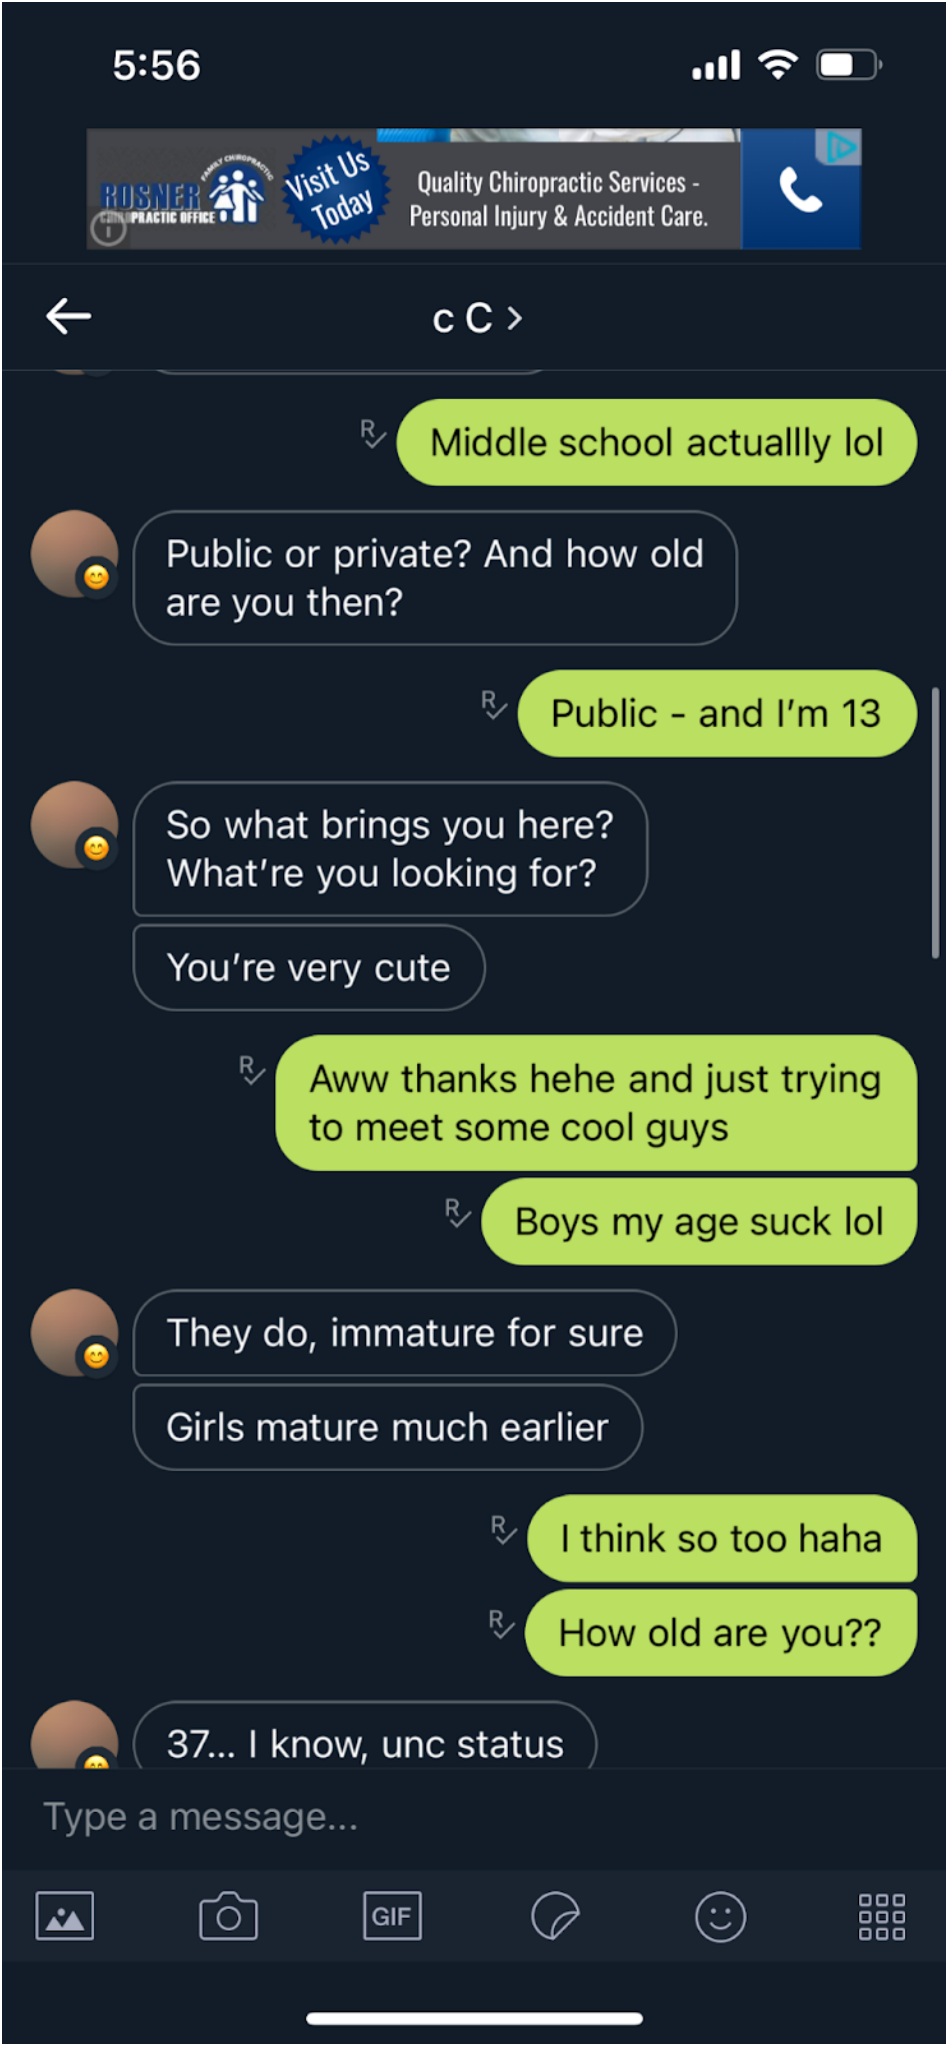The height and width of the screenshot is (2046, 948).
Task: Open the grid menu icon at bottom right
Action: [882, 1916]
